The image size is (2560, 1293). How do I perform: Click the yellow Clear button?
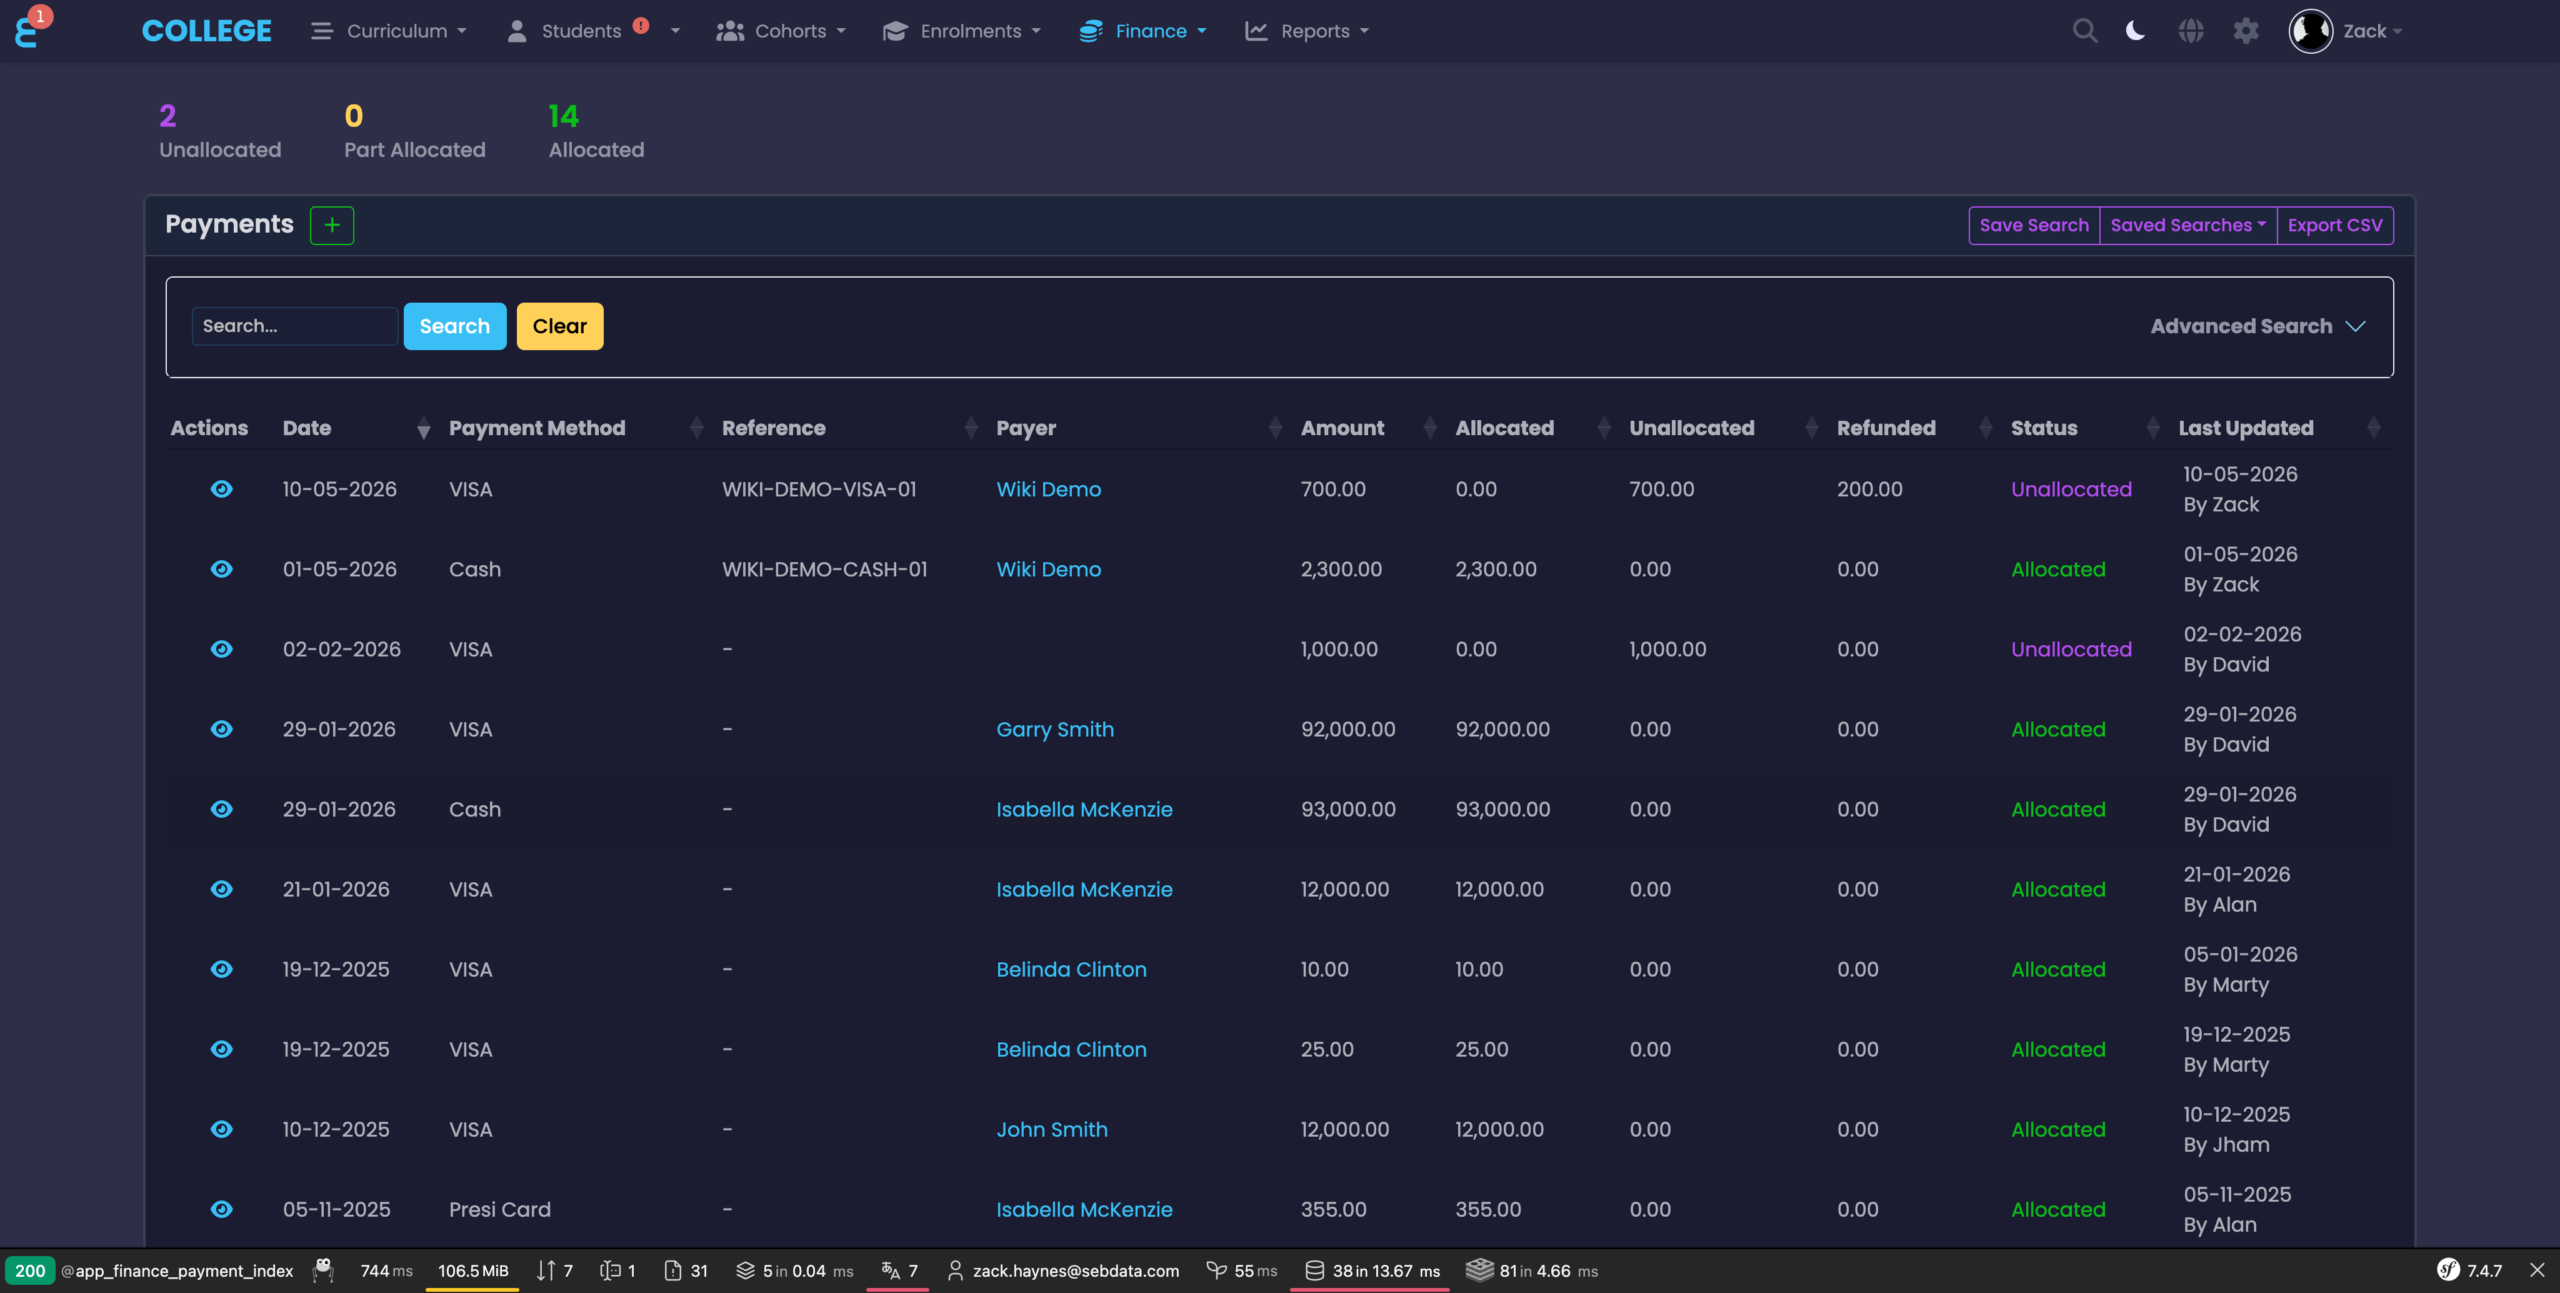(x=560, y=326)
